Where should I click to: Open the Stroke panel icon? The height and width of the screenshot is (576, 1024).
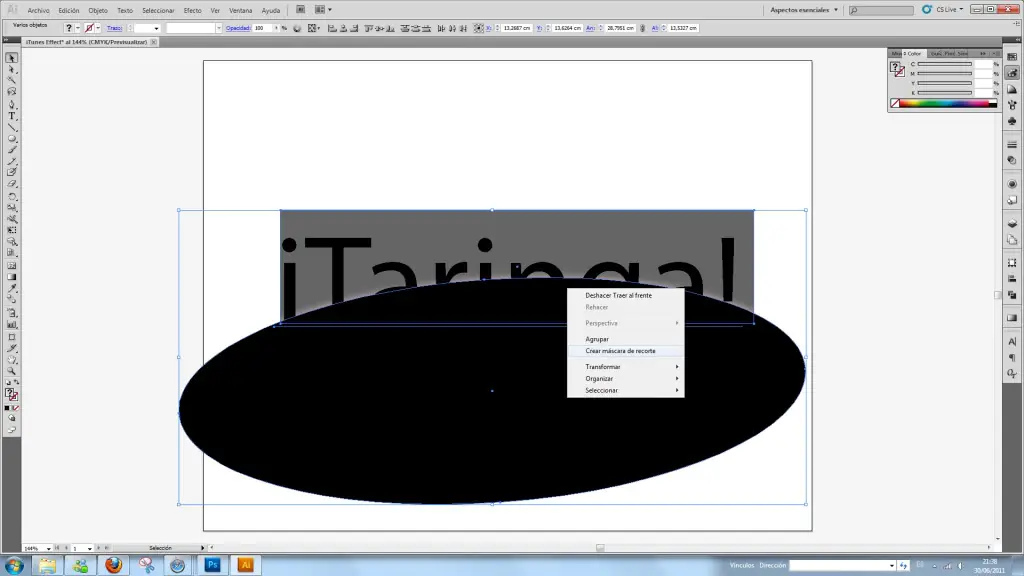click(x=1012, y=144)
